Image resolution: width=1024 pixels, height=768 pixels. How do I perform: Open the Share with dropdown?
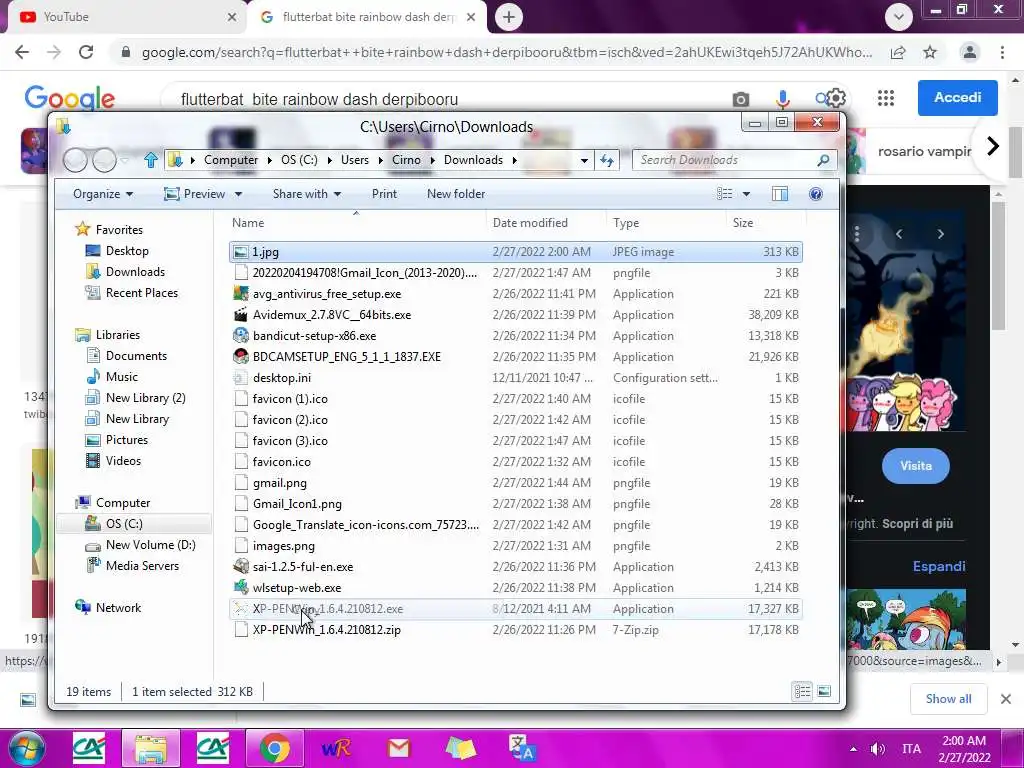coord(307,194)
